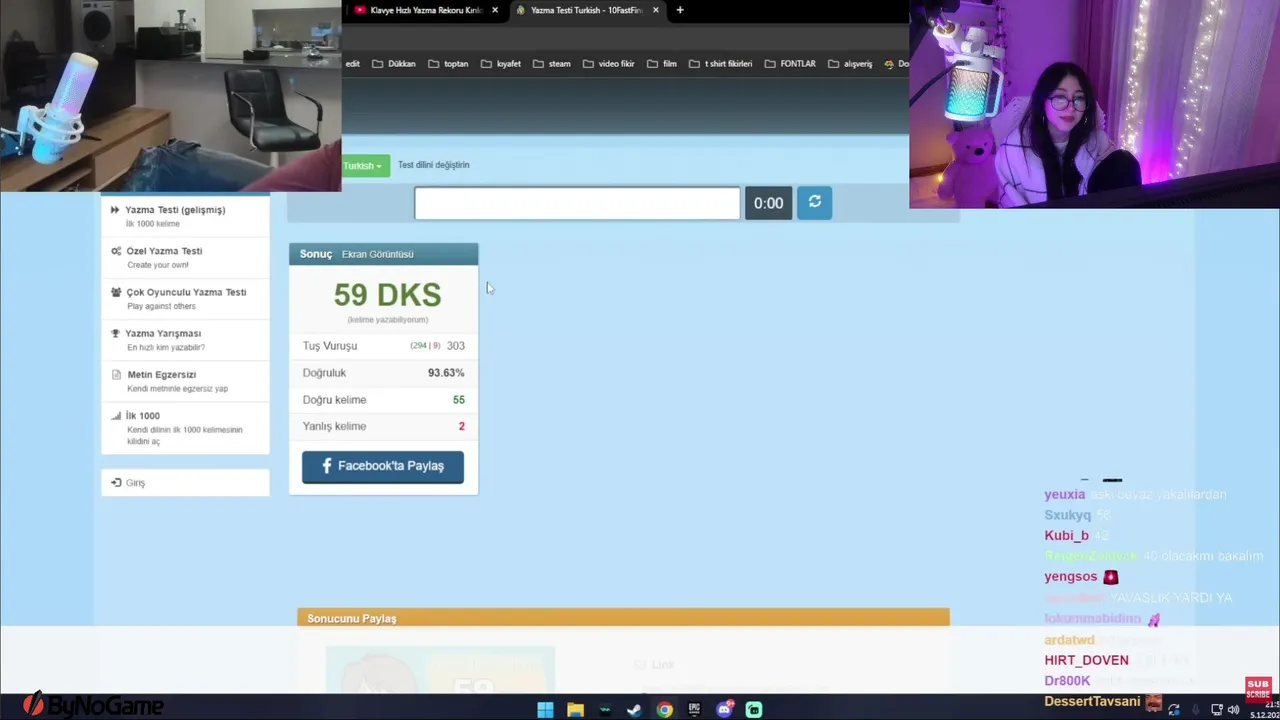Open the alışveriş bookmarks folder
1280x720 pixels.
(x=850, y=64)
